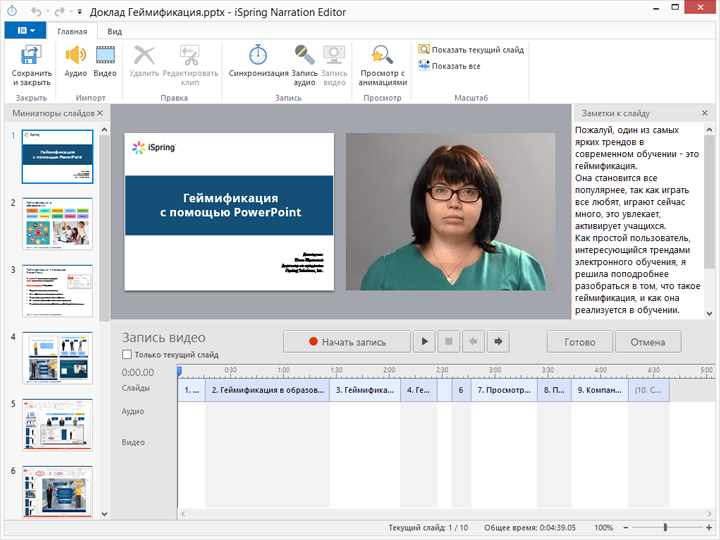Click zoom slider handle in status bar
This screenshot has height=540, width=720.
coord(665,528)
